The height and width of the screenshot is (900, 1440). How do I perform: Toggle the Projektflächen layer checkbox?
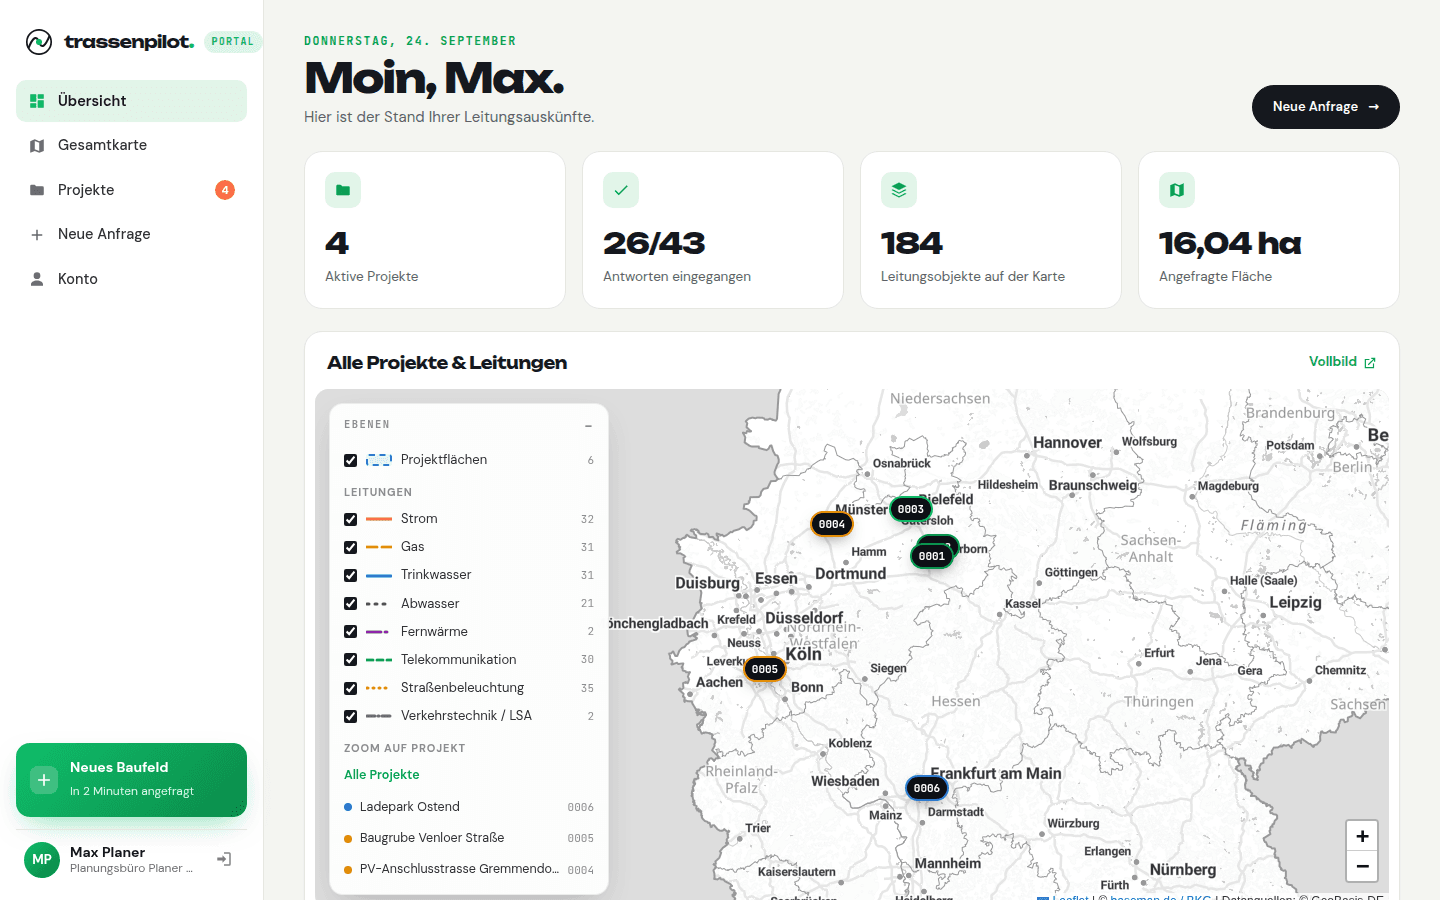point(350,460)
